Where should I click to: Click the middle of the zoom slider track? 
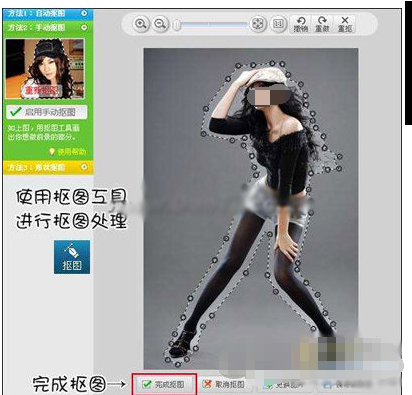point(212,25)
